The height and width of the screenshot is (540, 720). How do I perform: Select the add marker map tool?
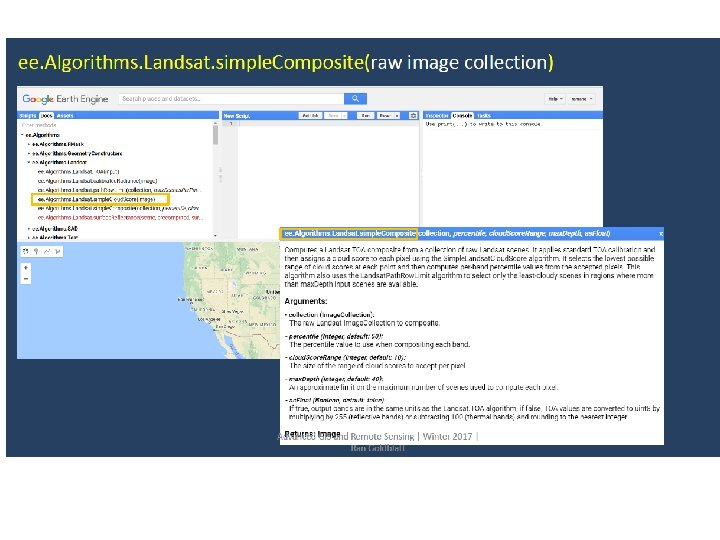36,251
